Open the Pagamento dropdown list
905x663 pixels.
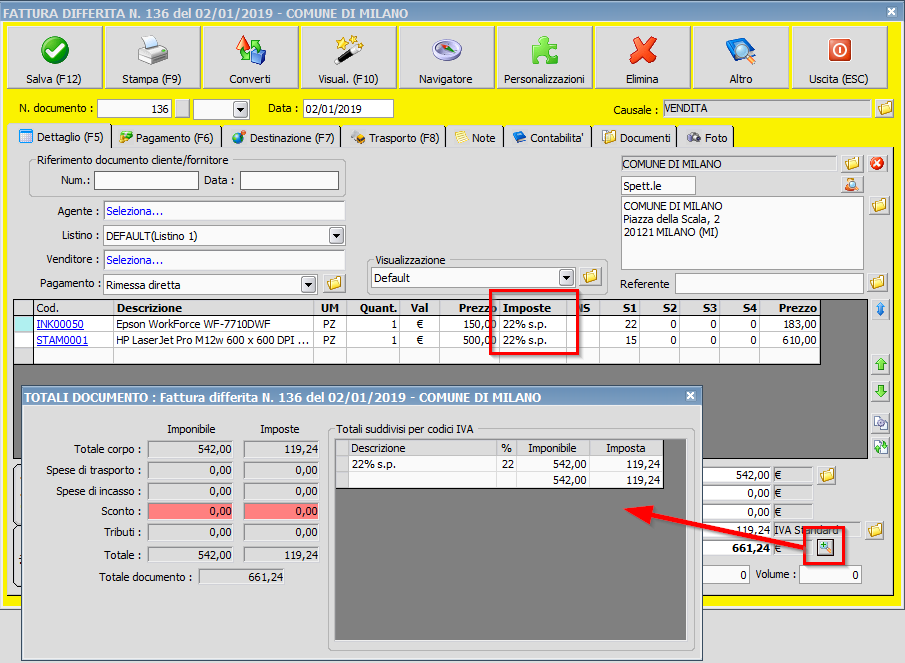(308, 284)
